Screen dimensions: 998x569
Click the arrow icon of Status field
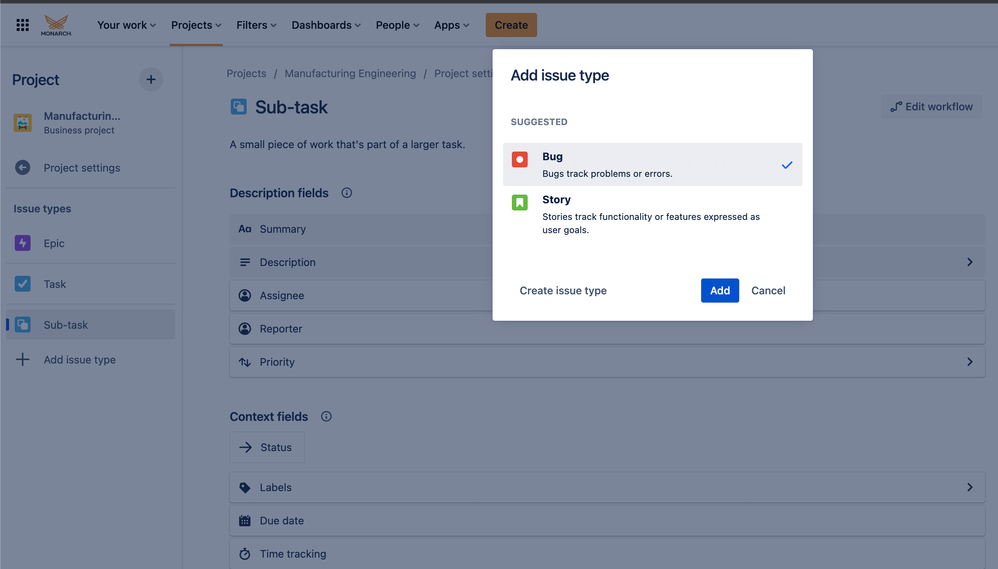[x=246, y=447]
